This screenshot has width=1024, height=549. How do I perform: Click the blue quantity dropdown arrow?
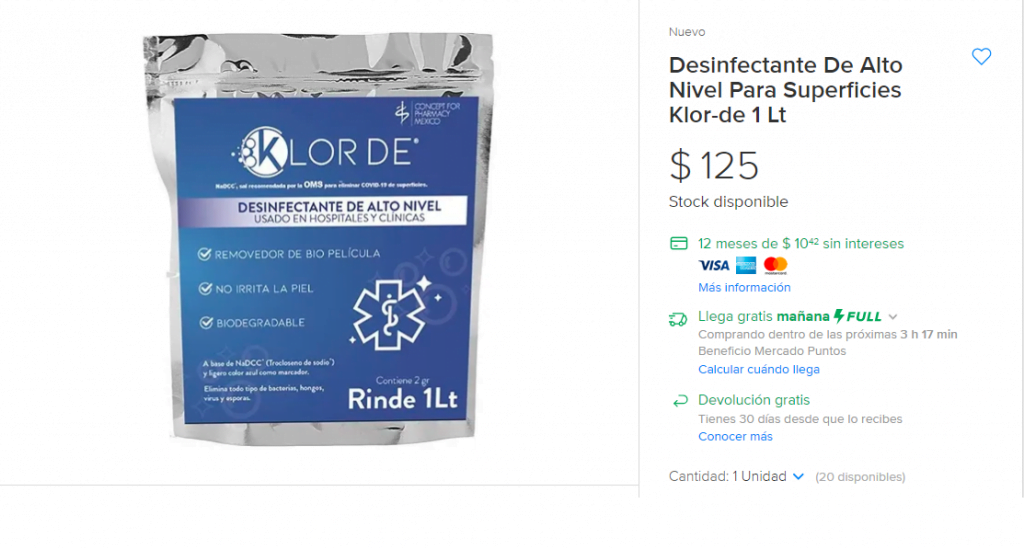pos(798,477)
